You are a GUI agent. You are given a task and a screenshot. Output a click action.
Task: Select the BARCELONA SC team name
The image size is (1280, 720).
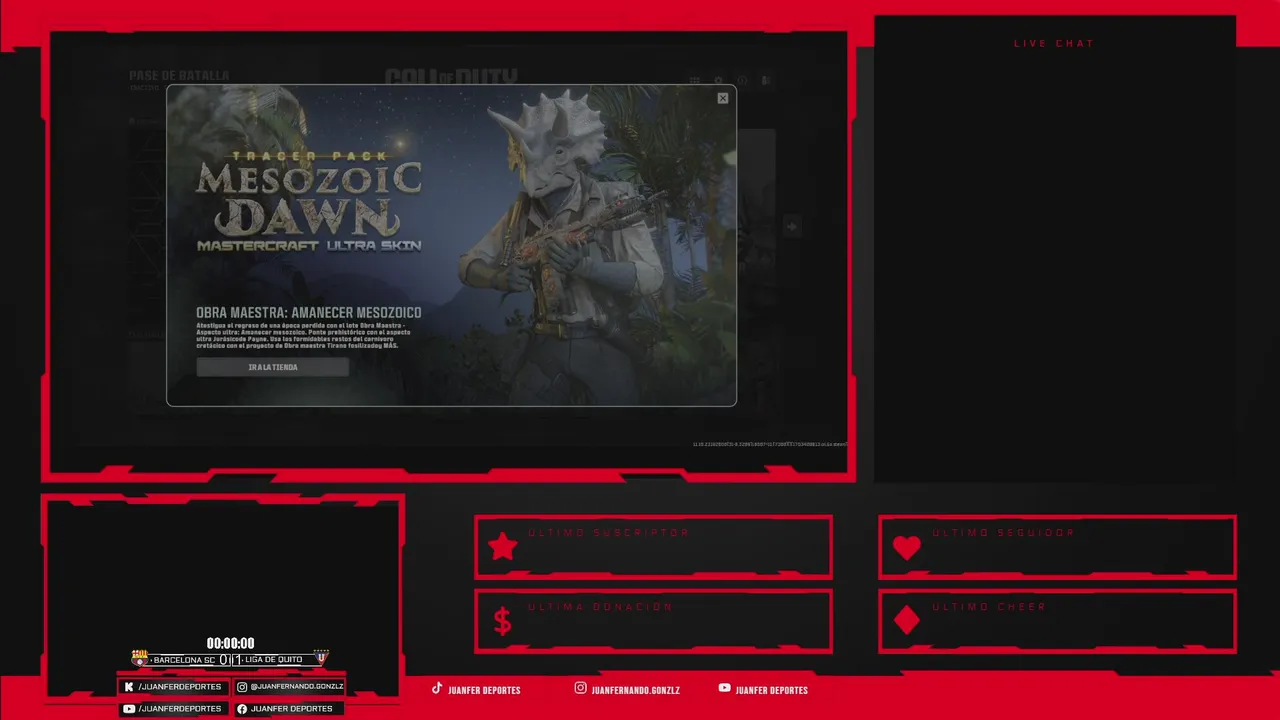[184, 660]
